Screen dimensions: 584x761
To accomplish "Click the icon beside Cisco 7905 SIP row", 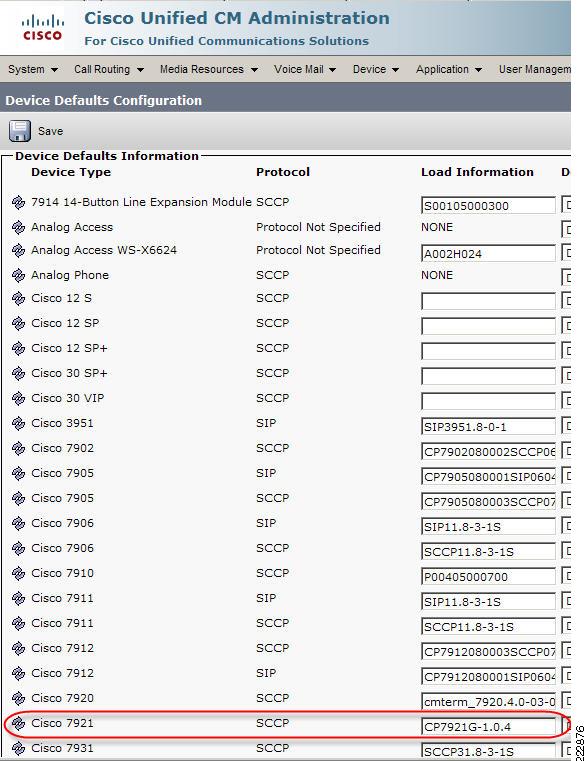I will pos(18,473).
